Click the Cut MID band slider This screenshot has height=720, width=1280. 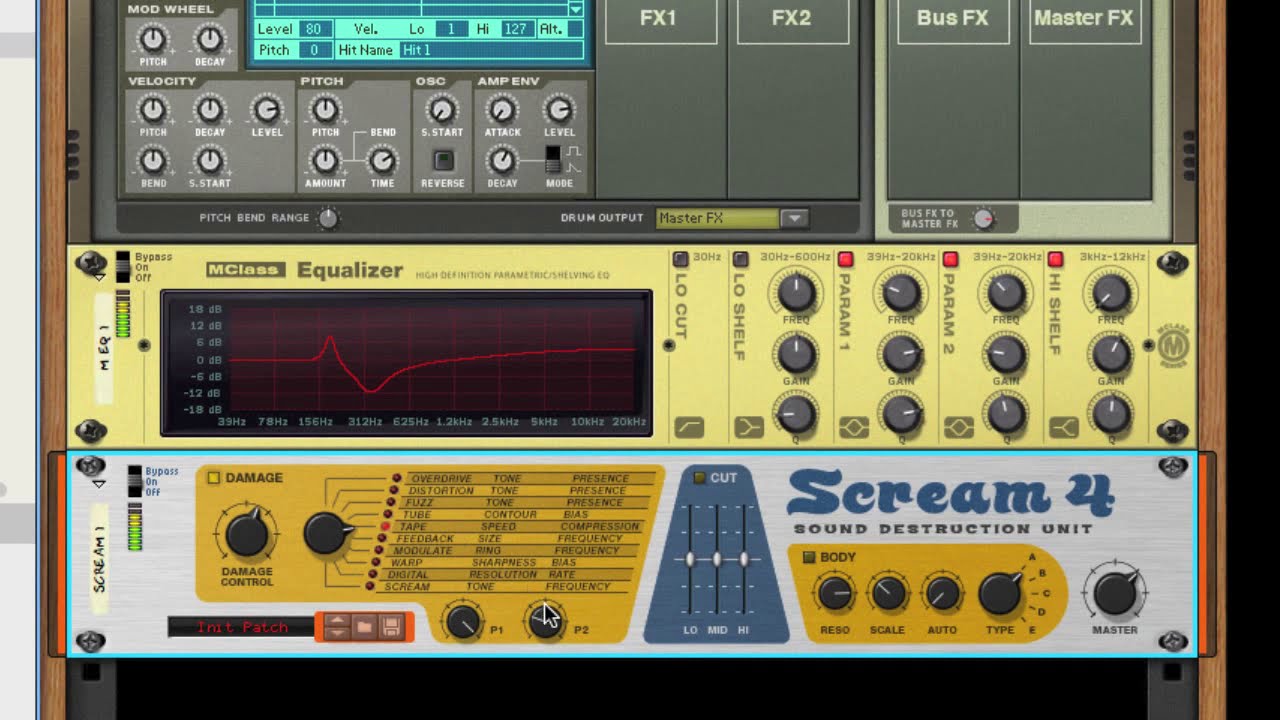[717, 560]
